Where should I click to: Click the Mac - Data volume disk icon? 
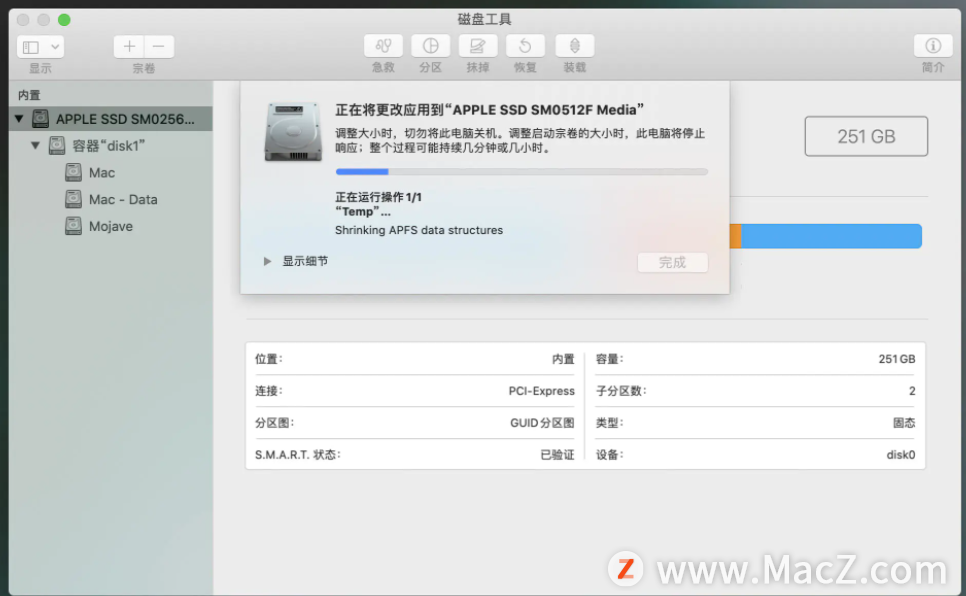coord(73,199)
